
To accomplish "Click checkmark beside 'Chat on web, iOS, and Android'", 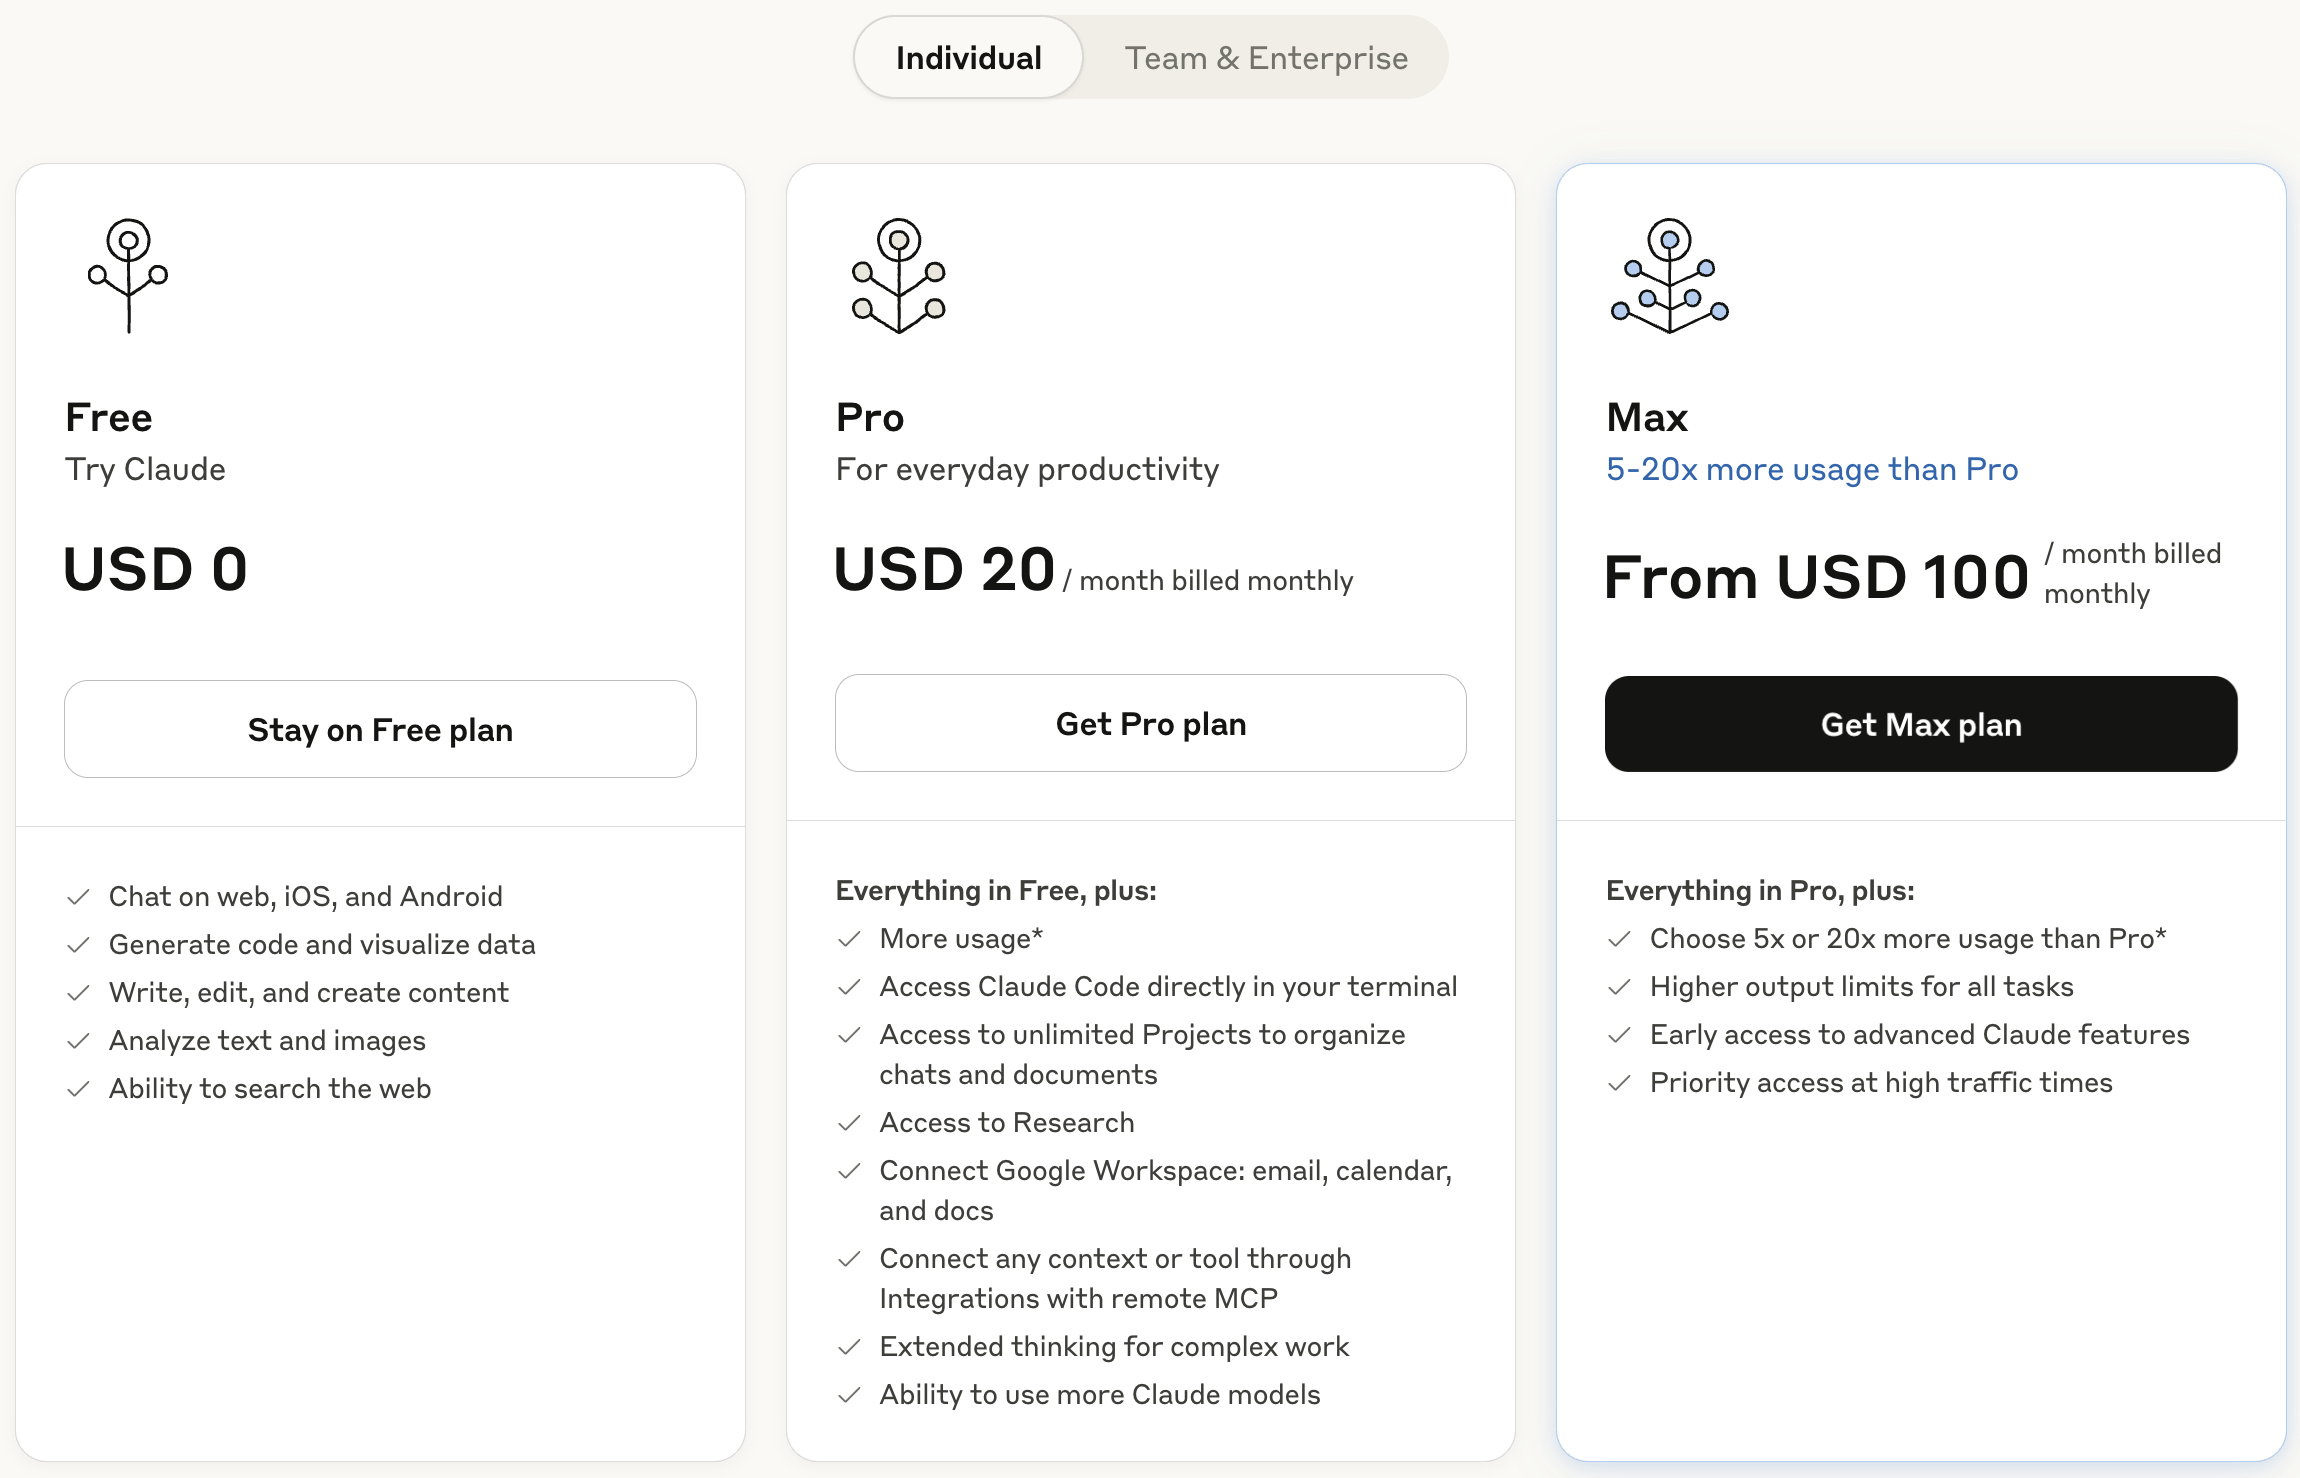I will pyautogui.click(x=79, y=897).
